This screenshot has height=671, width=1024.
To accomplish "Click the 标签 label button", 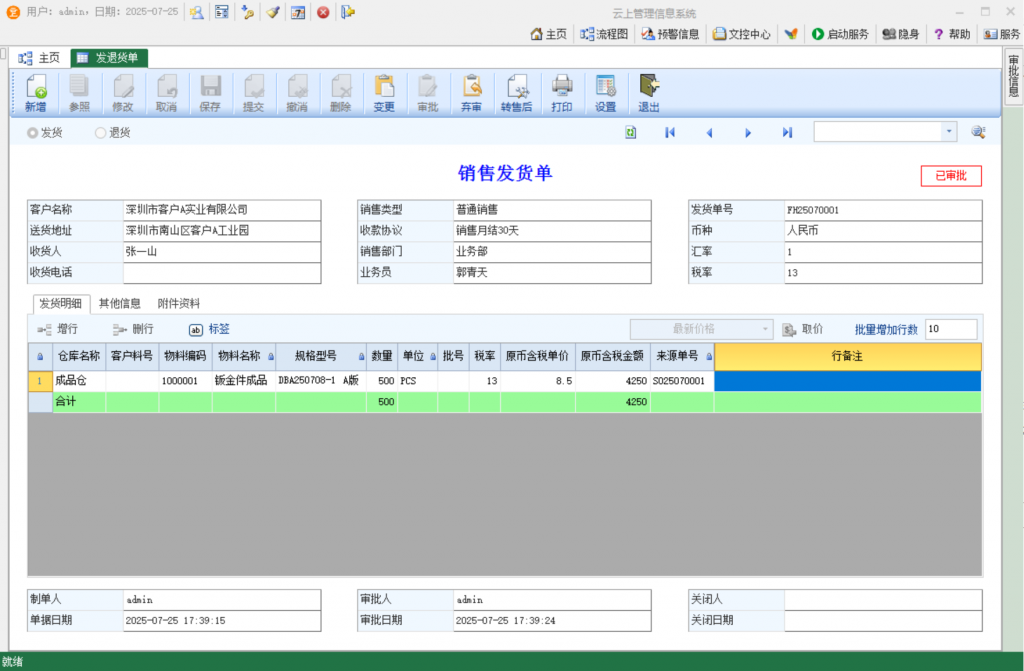I will (210, 329).
